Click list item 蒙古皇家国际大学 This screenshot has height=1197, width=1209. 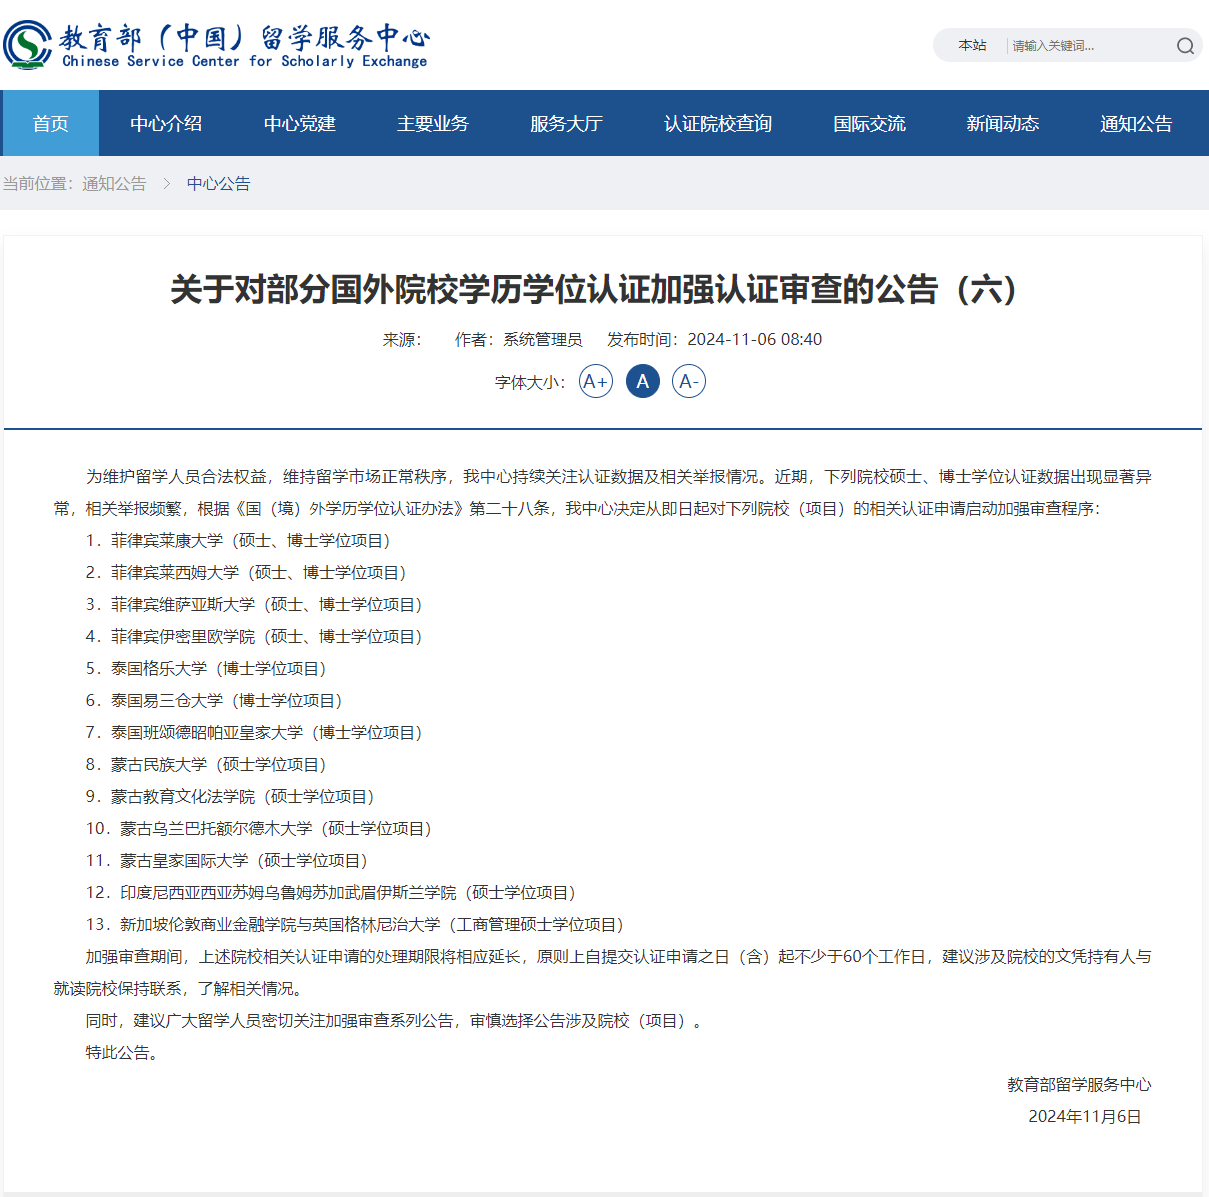point(227,861)
